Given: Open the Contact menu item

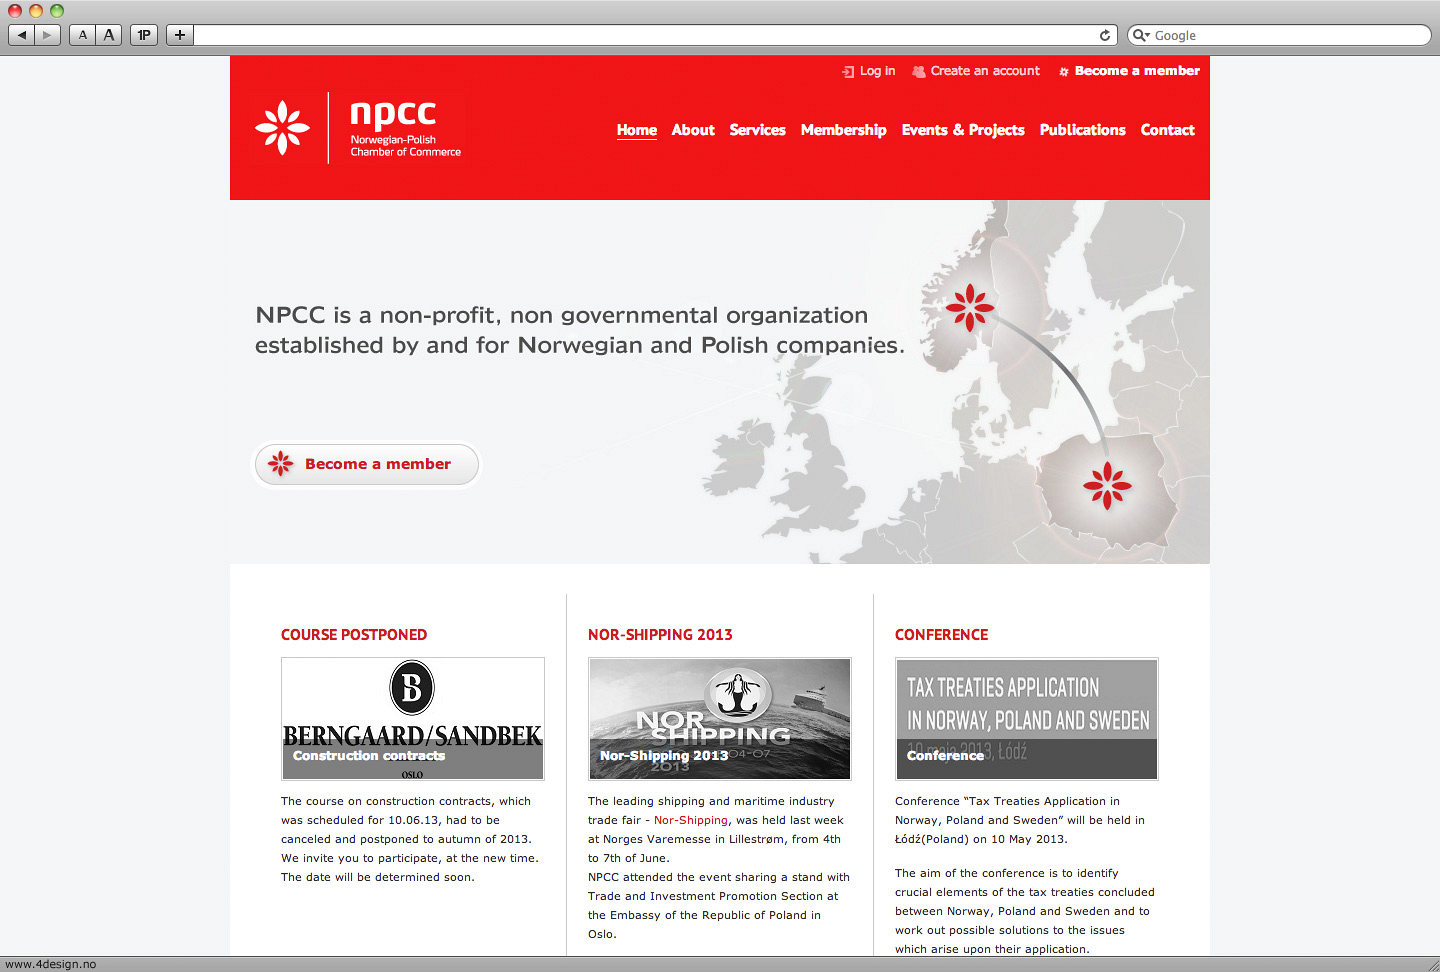Looking at the screenshot, I should tap(1167, 130).
